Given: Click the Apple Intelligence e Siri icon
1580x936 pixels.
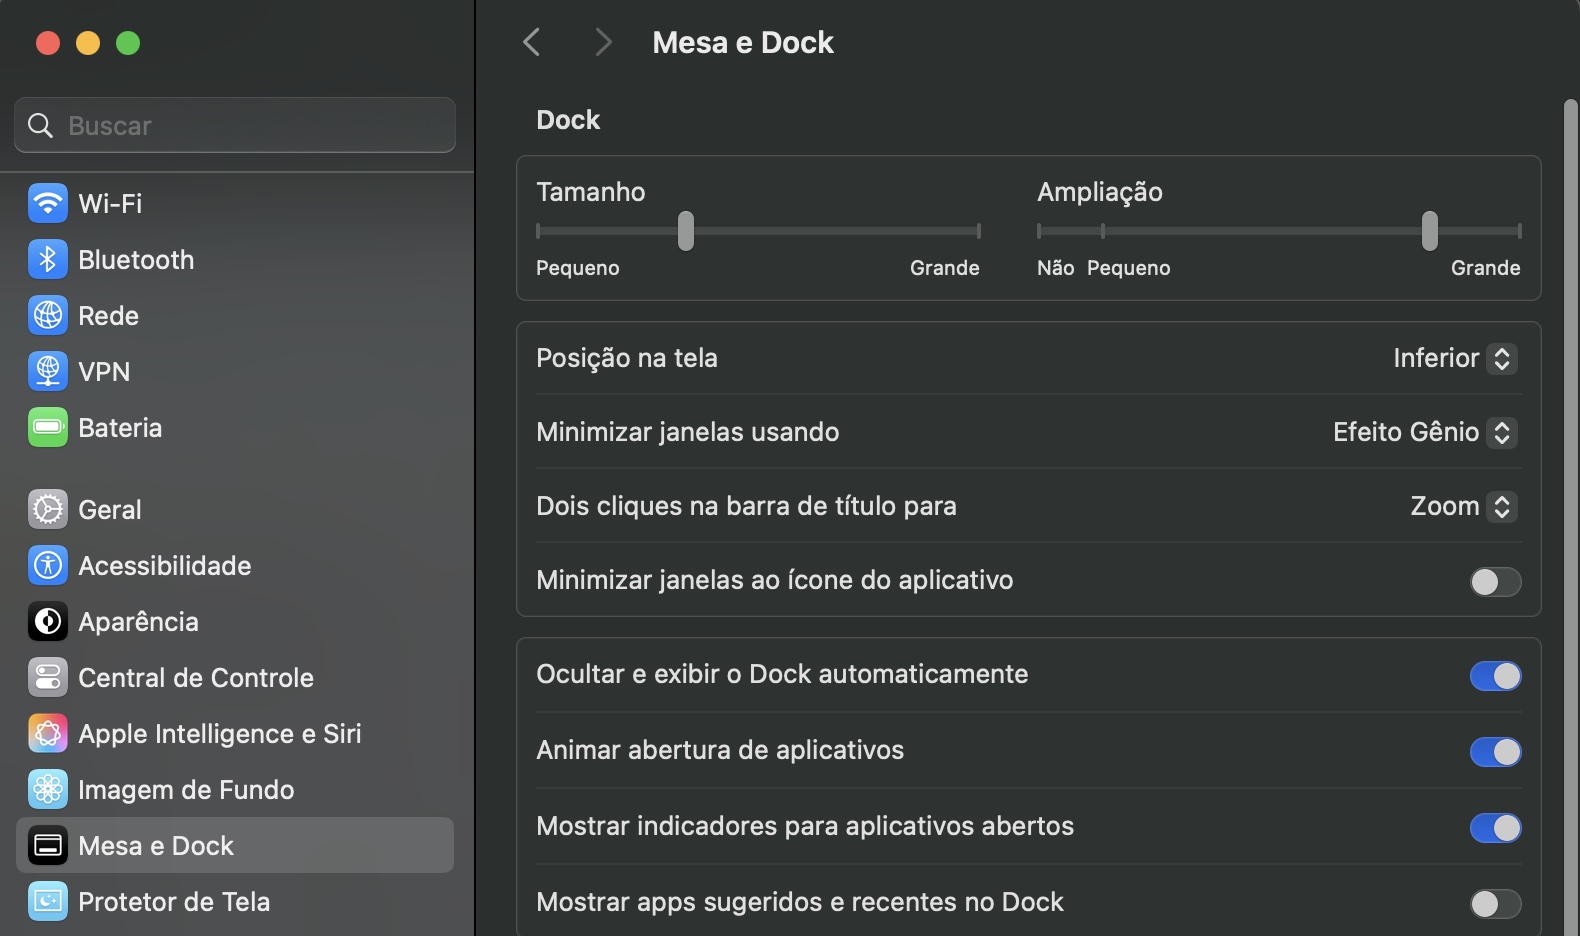Looking at the screenshot, I should click(48, 734).
